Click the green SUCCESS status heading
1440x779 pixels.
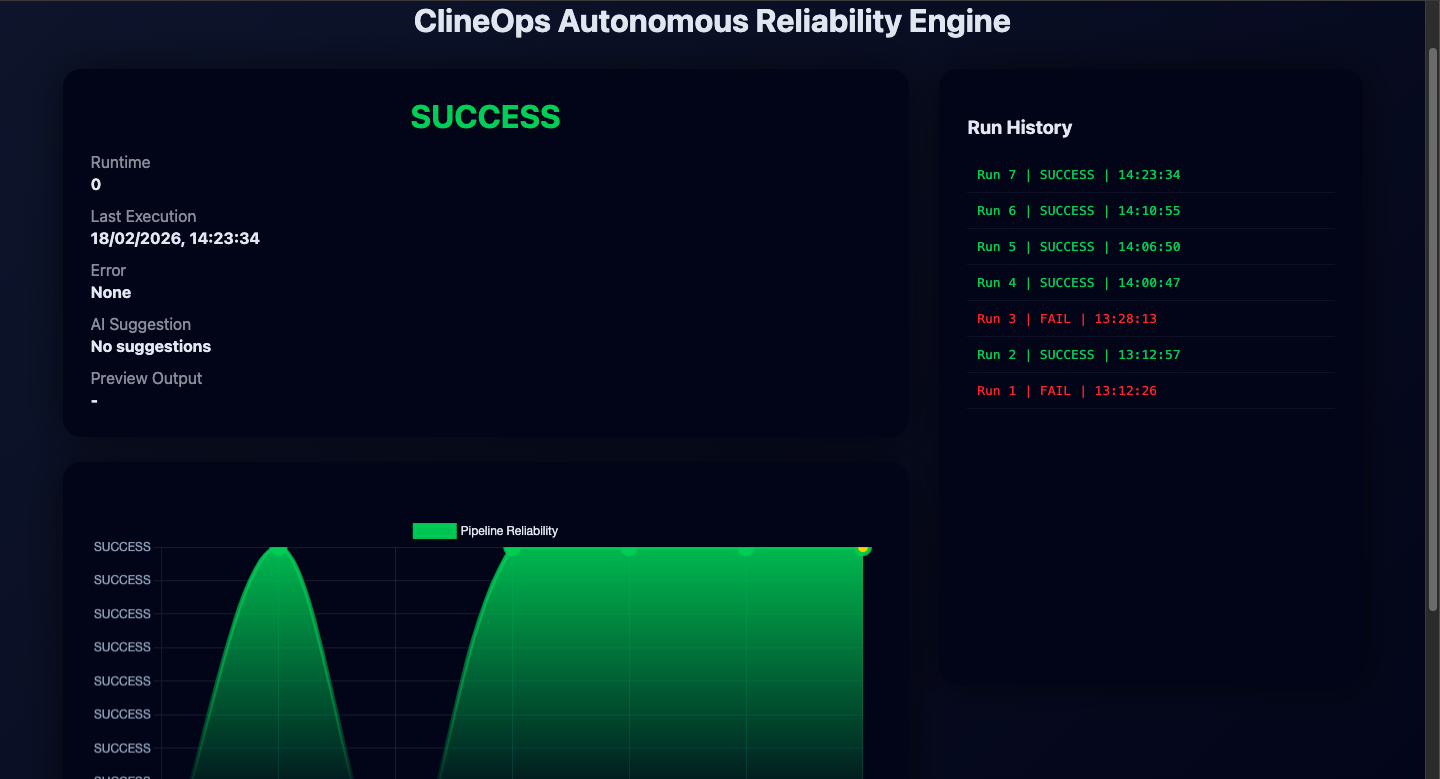(485, 117)
